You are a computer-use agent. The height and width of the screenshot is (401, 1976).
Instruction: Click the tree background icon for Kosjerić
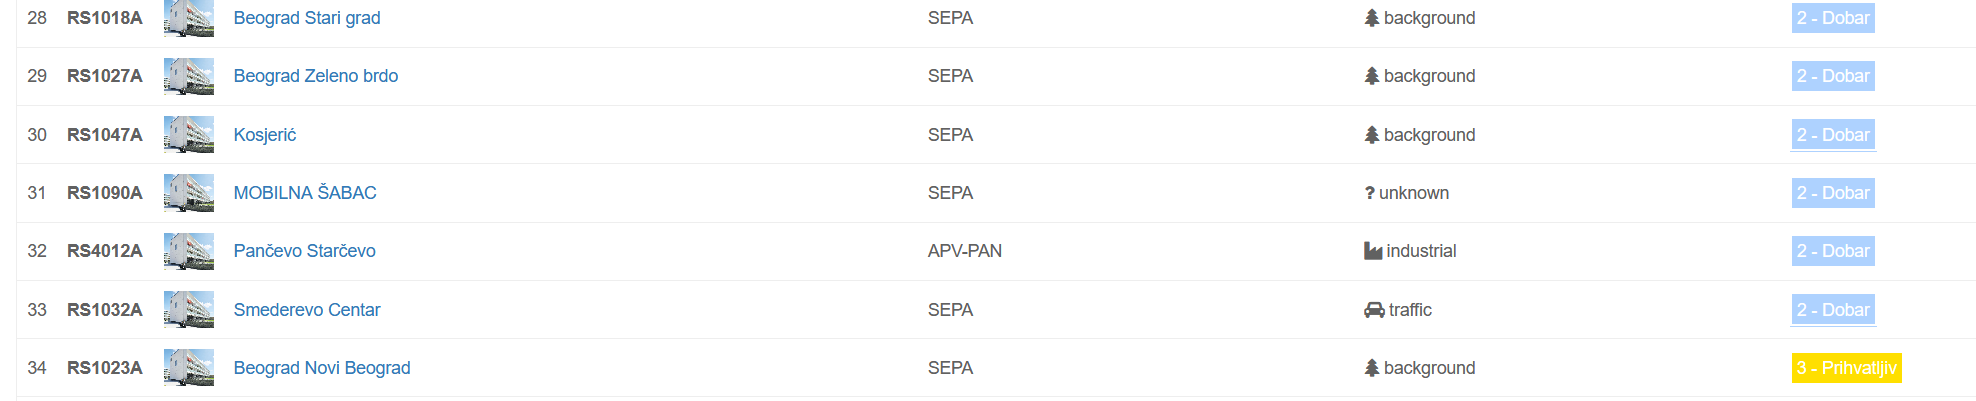point(1372,135)
